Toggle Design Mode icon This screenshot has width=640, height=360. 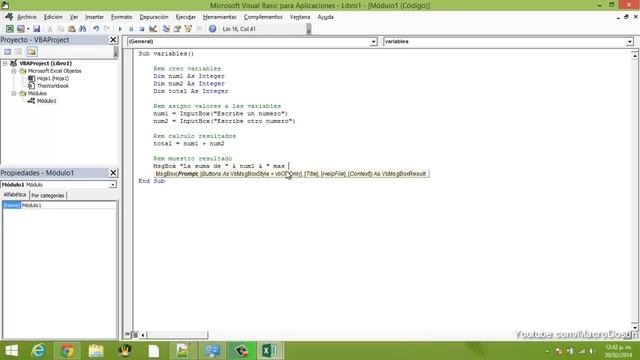pos(153,29)
